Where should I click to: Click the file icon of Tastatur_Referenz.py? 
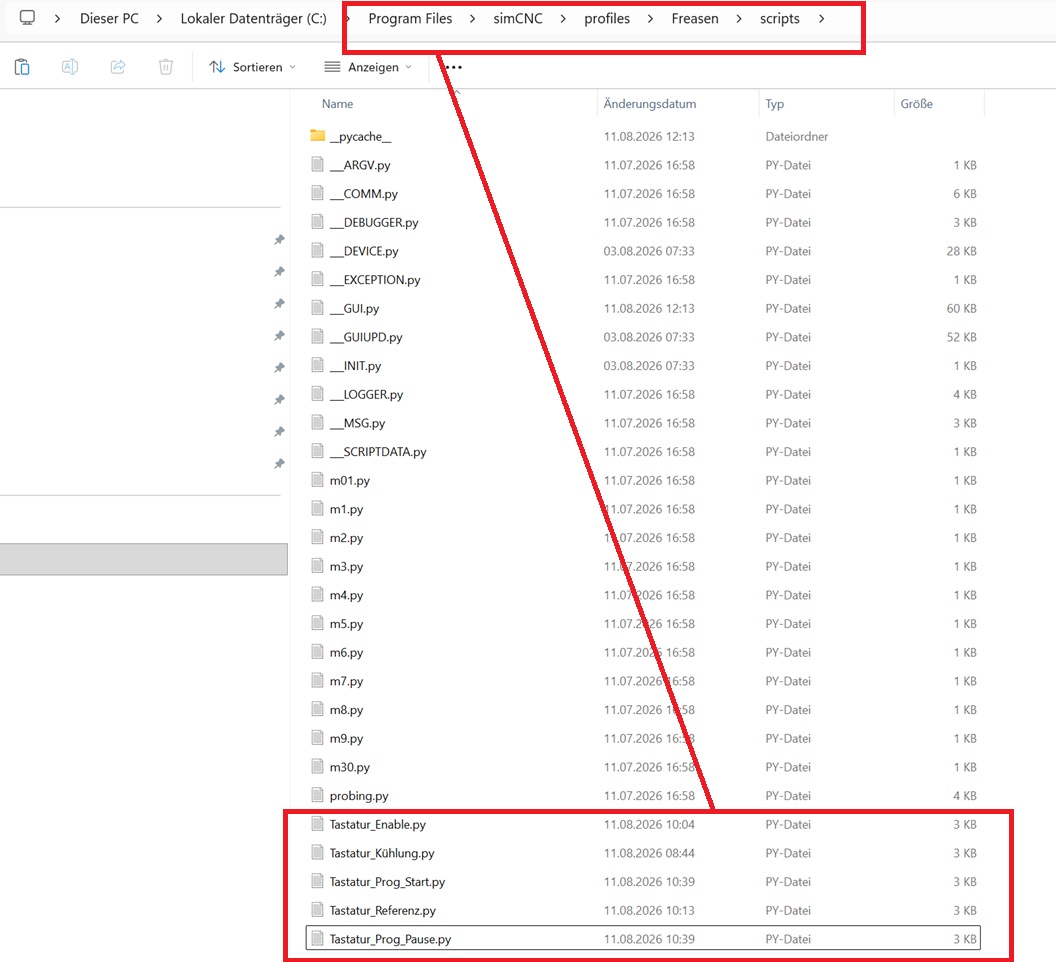click(x=317, y=909)
